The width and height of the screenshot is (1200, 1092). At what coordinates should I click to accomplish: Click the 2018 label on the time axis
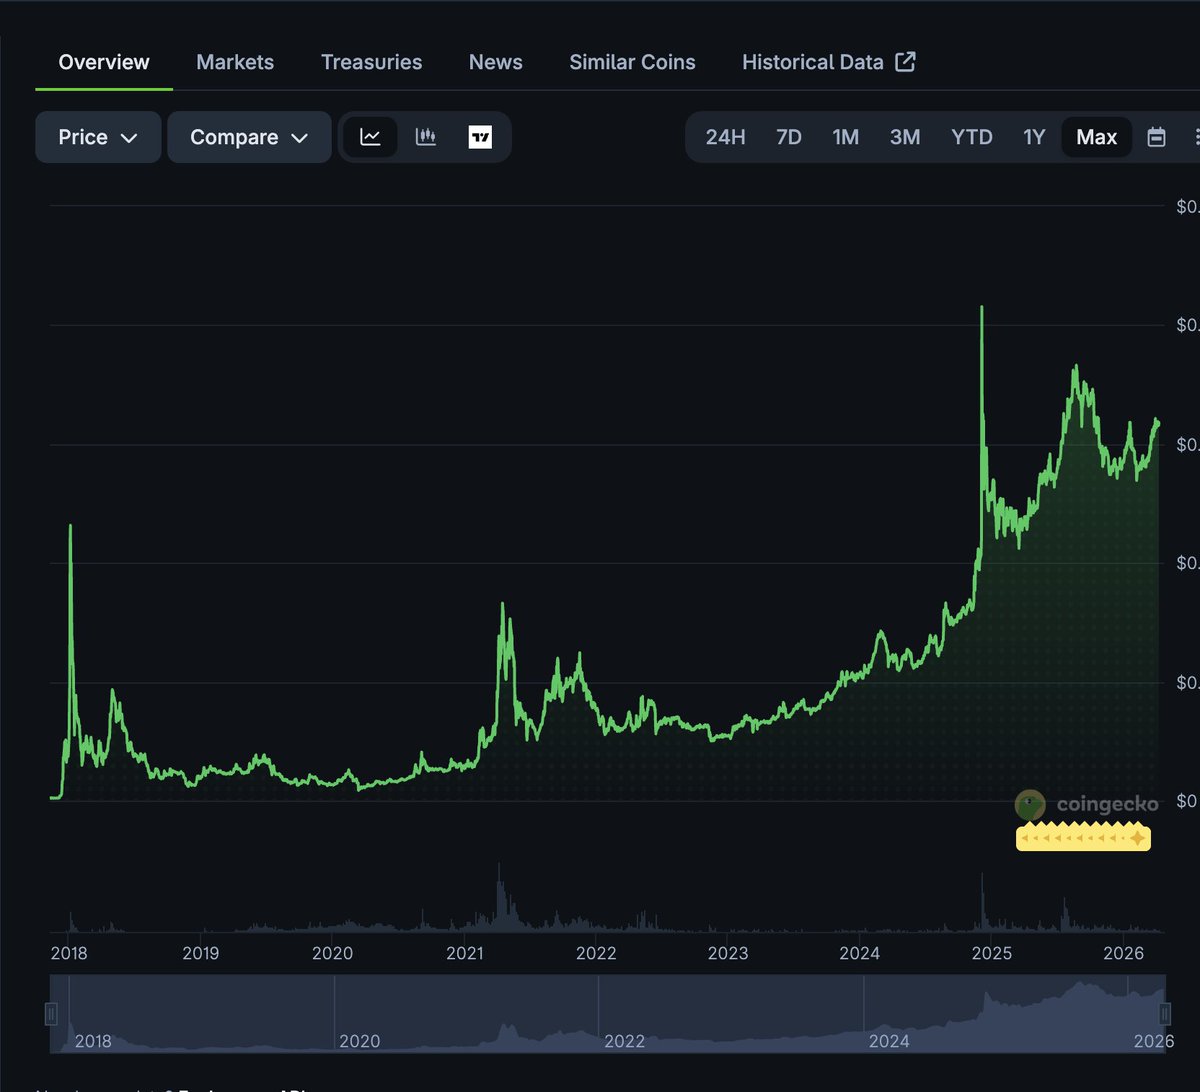pos(69,953)
